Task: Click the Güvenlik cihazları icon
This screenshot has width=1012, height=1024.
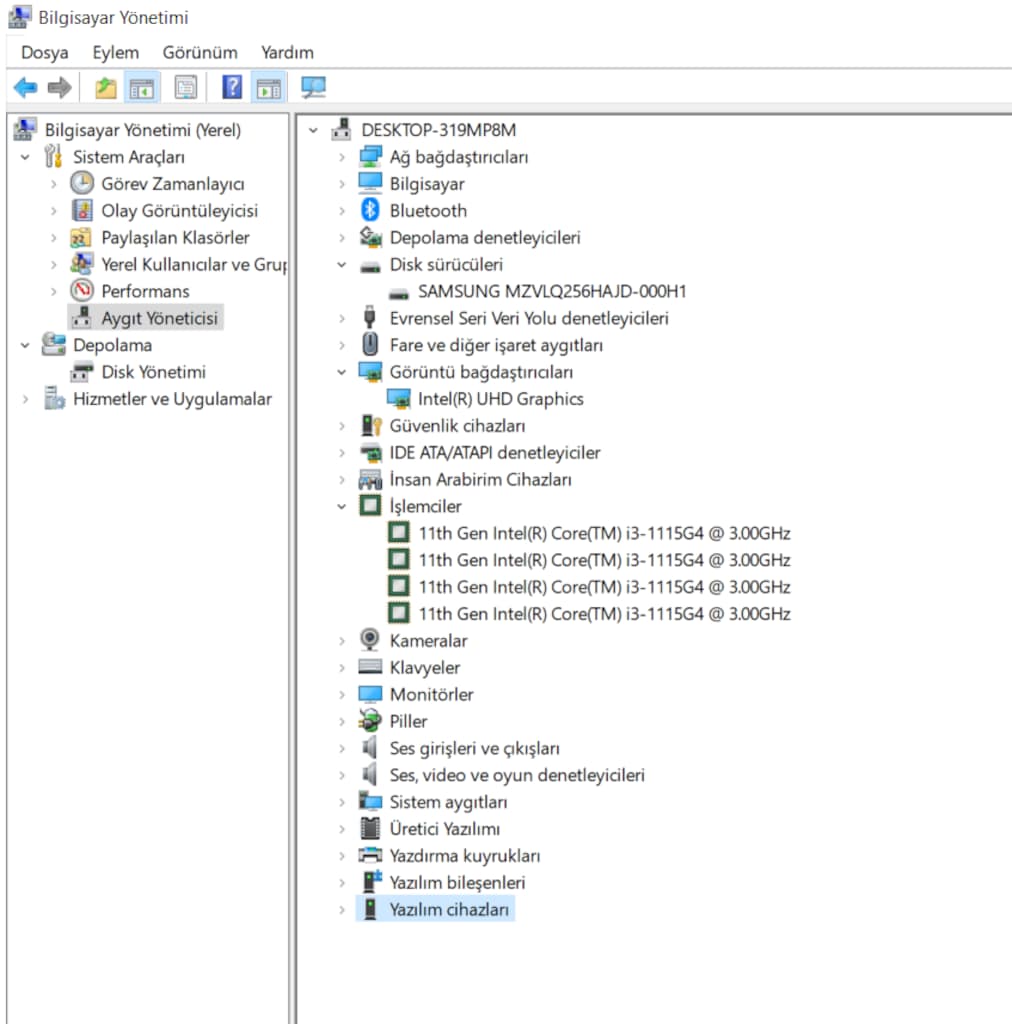Action: pyautogui.click(x=371, y=425)
